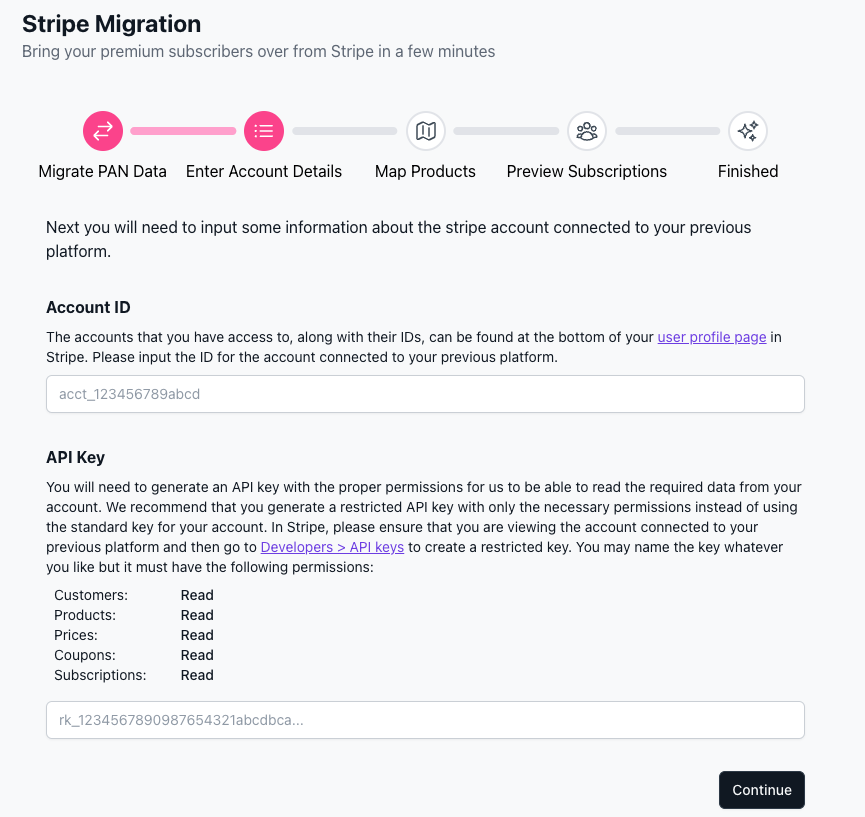This screenshot has height=817, width=865.
Task: Click the Stripe Migration heading
Action: pos(111,24)
